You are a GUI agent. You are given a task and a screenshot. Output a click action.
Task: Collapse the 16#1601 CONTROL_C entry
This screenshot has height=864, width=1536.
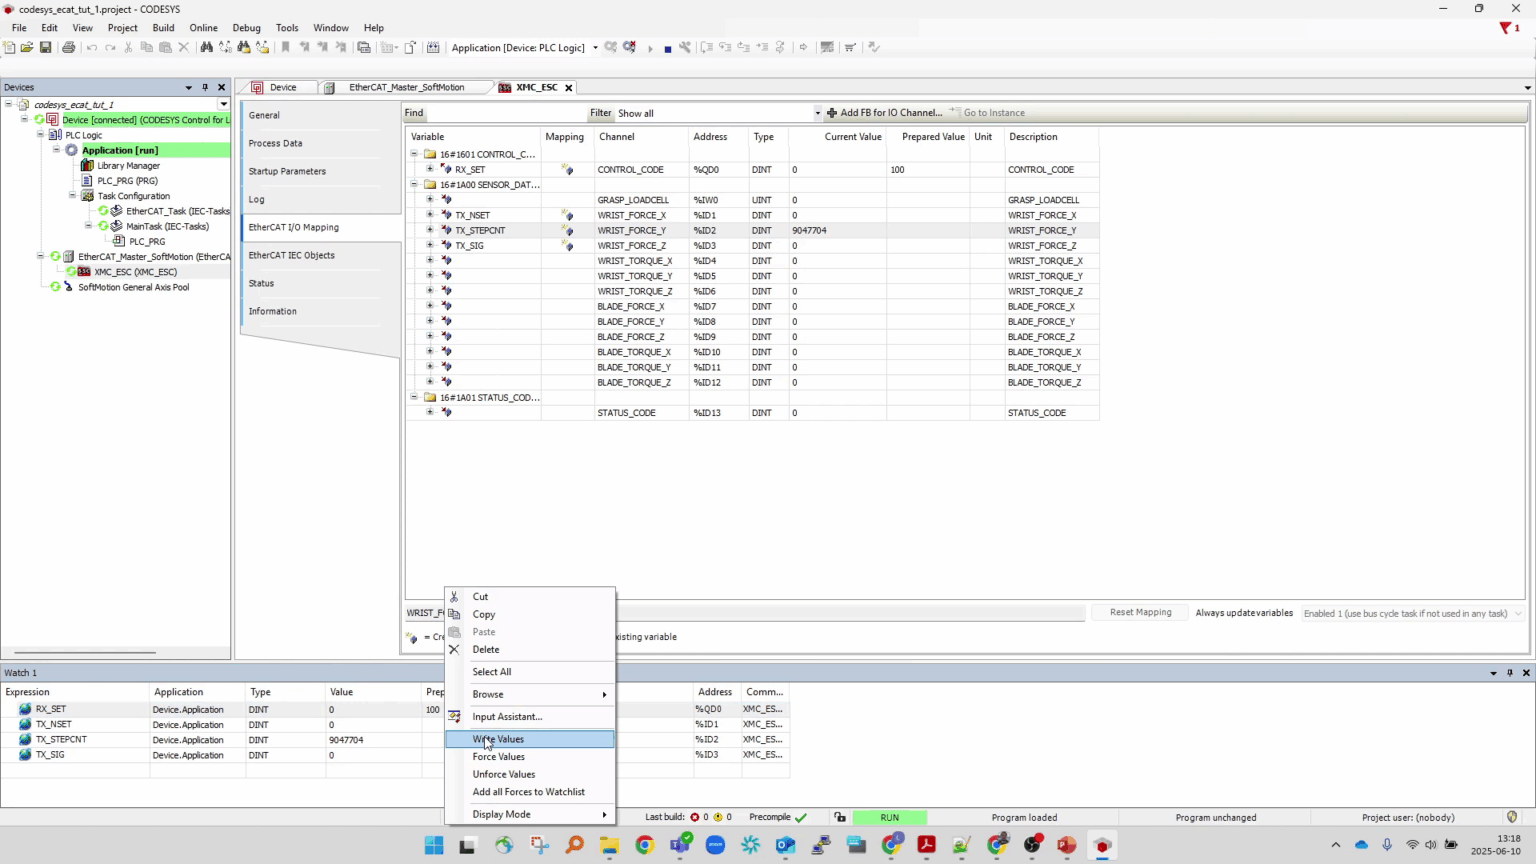pos(413,154)
